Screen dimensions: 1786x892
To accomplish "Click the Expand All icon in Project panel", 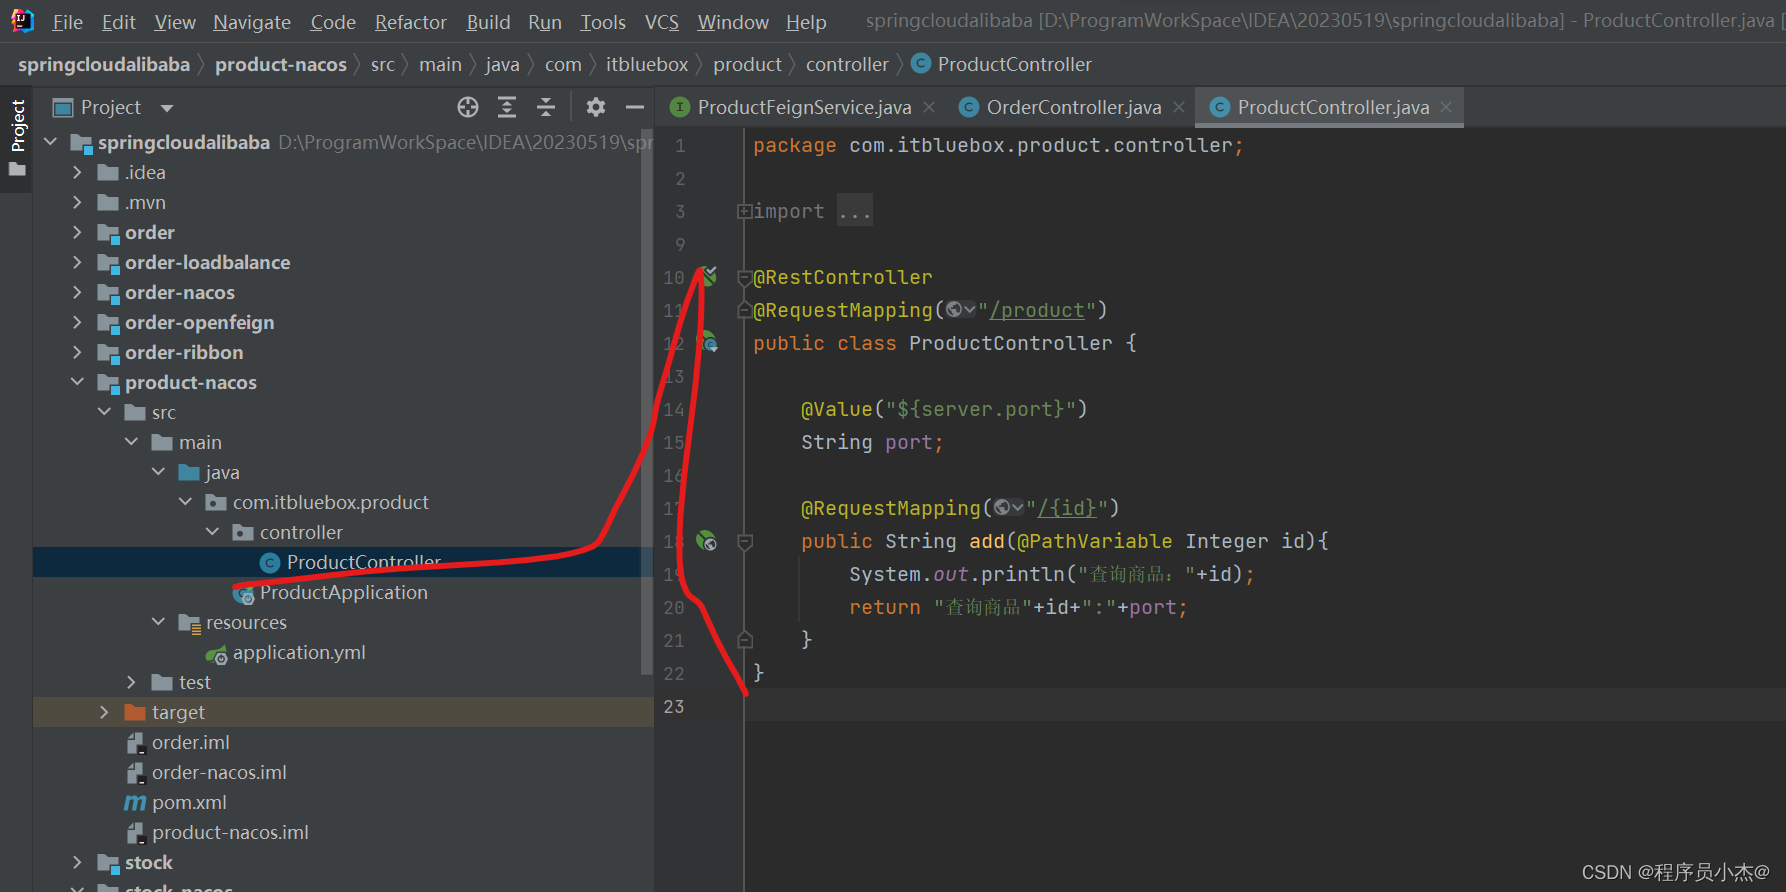I will [x=507, y=107].
